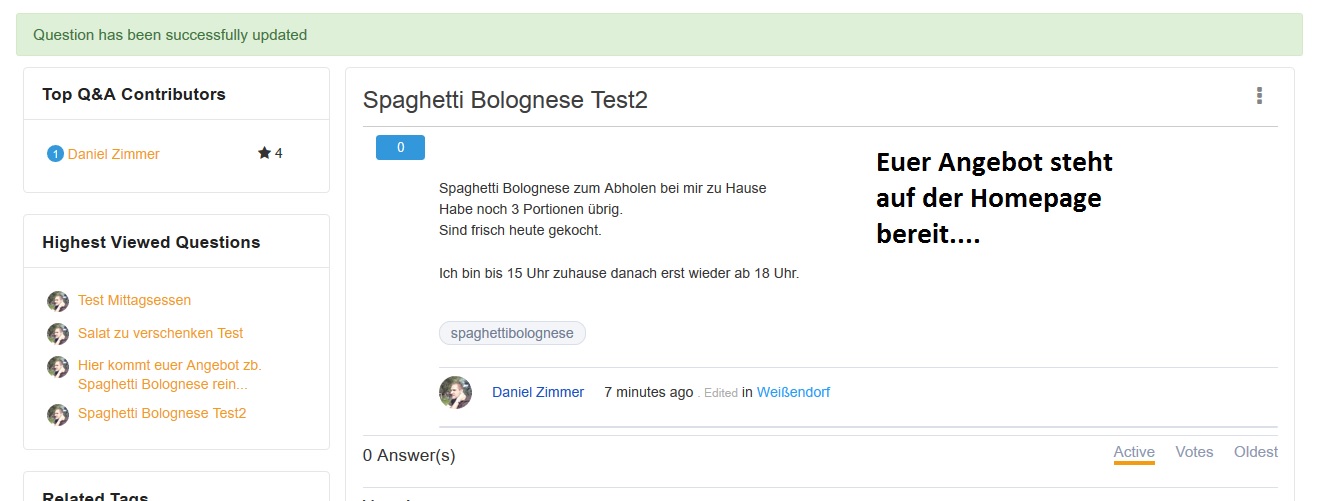Open author Daniel Zimmer's profile link
The width and height of the screenshot is (1329, 501).
pyautogui.click(x=537, y=392)
